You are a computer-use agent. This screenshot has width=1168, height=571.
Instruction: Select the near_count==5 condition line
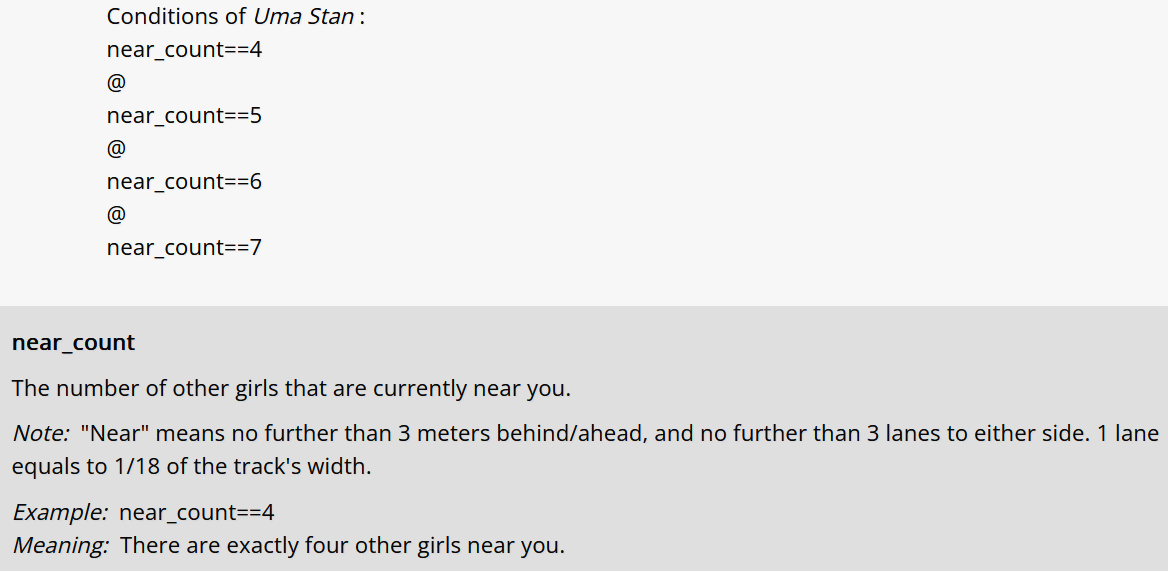tap(184, 116)
